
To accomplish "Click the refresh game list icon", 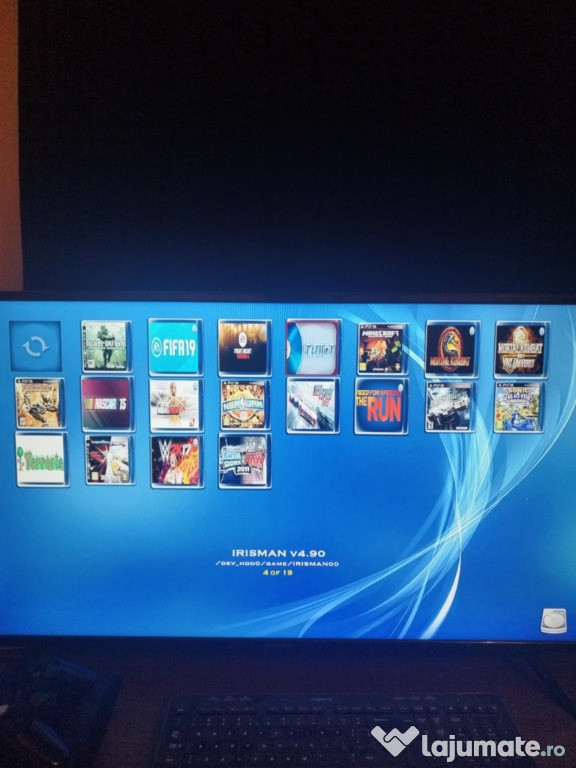I will point(35,346).
